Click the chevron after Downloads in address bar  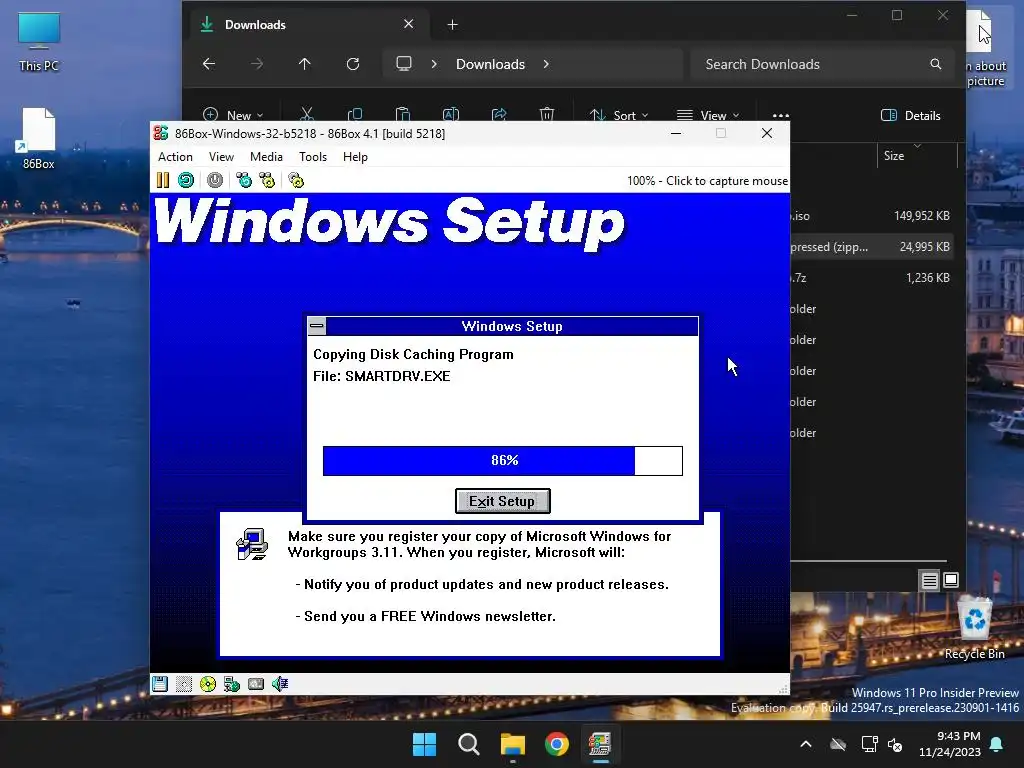coord(546,64)
